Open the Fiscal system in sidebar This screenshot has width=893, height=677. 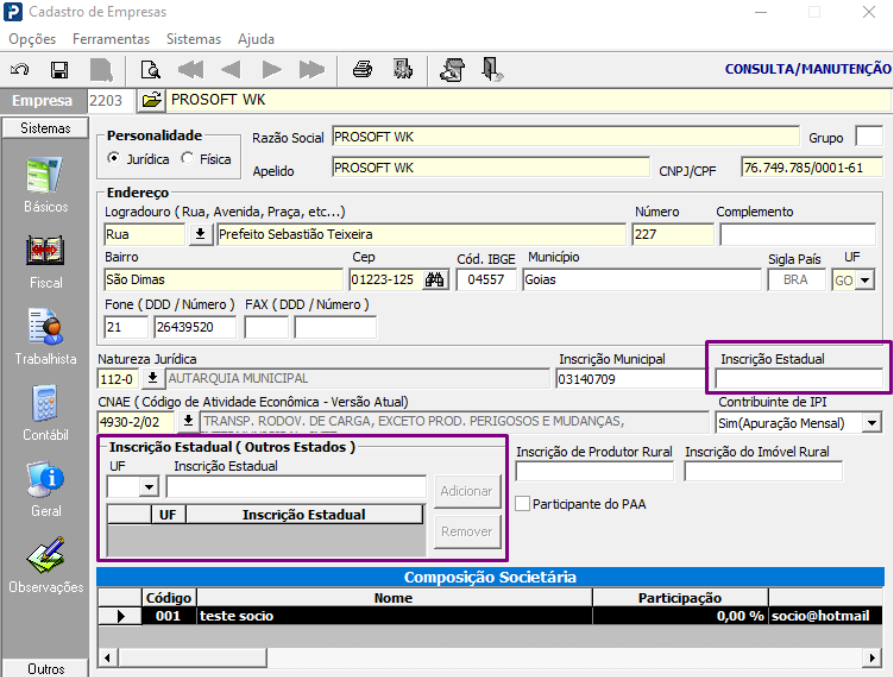(x=46, y=250)
